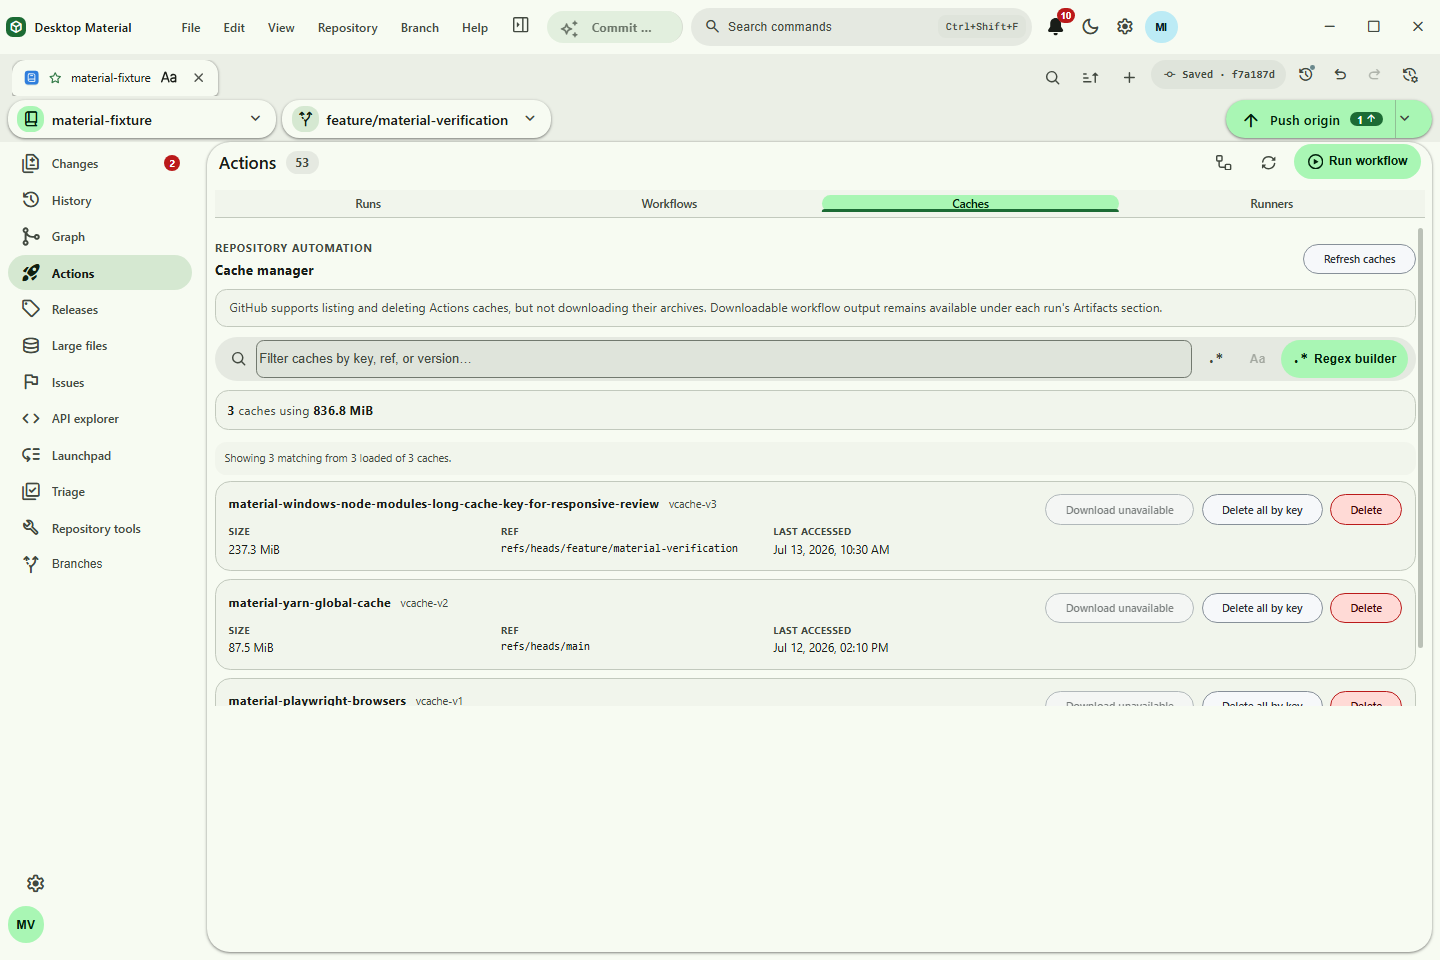Toggle the sidebar panel layout icon
1440x960 pixels.
click(521, 26)
